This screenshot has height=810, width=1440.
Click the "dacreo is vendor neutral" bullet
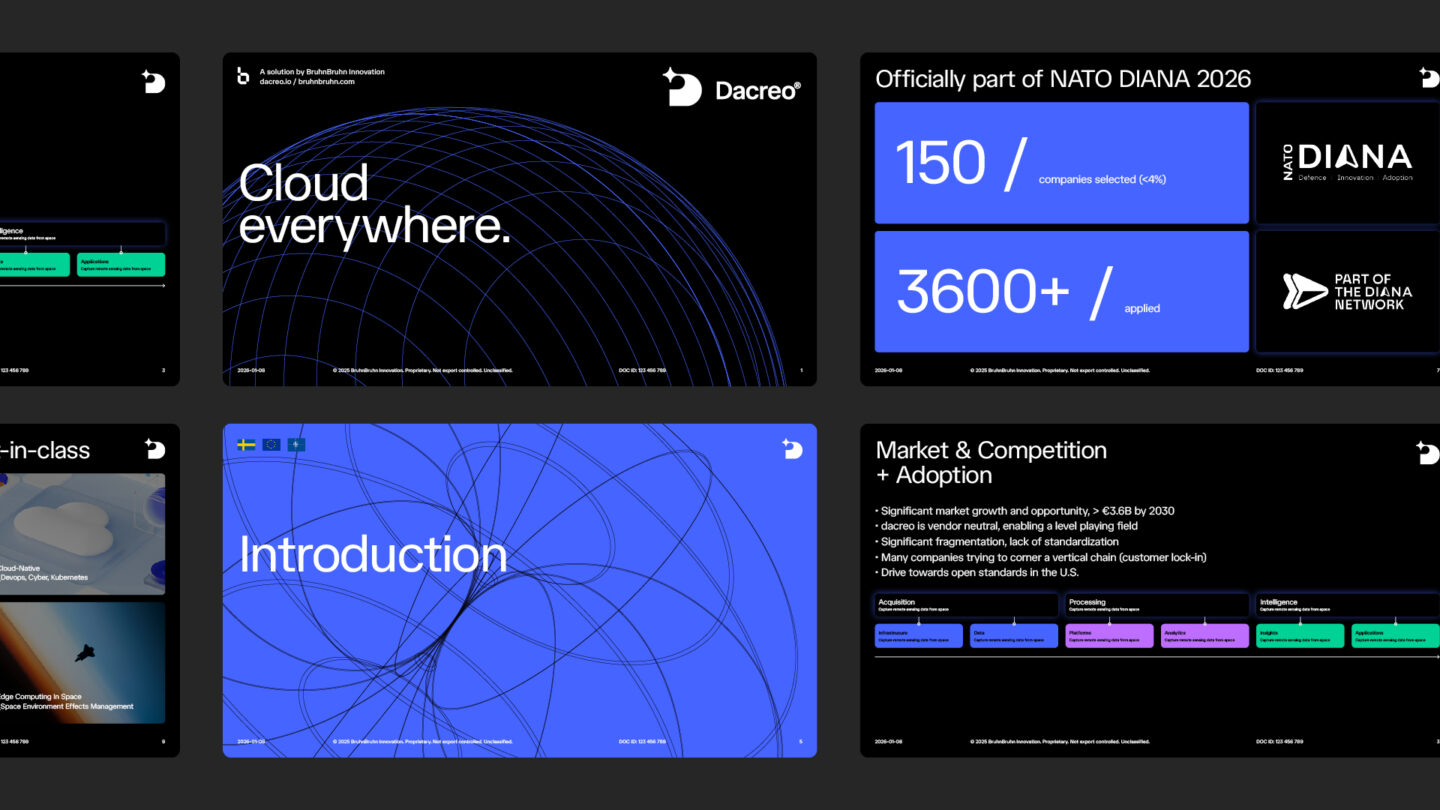(x=1006, y=526)
